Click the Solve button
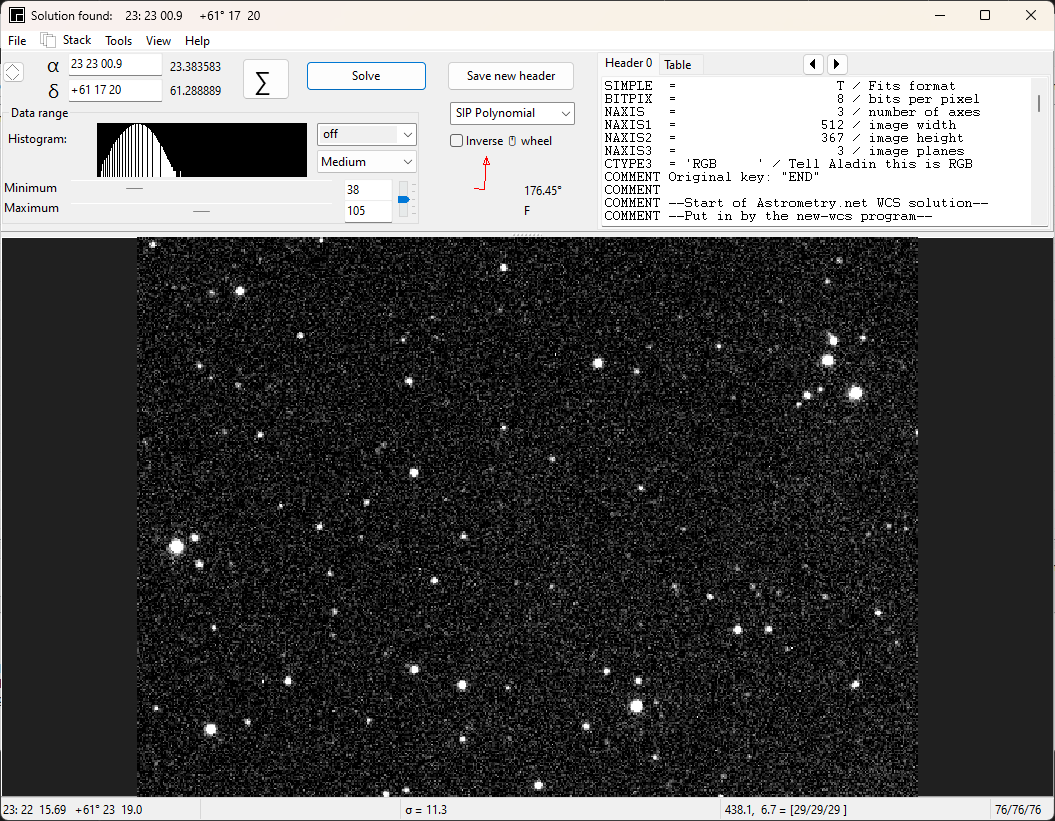The width and height of the screenshot is (1055, 821). point(366,75)
